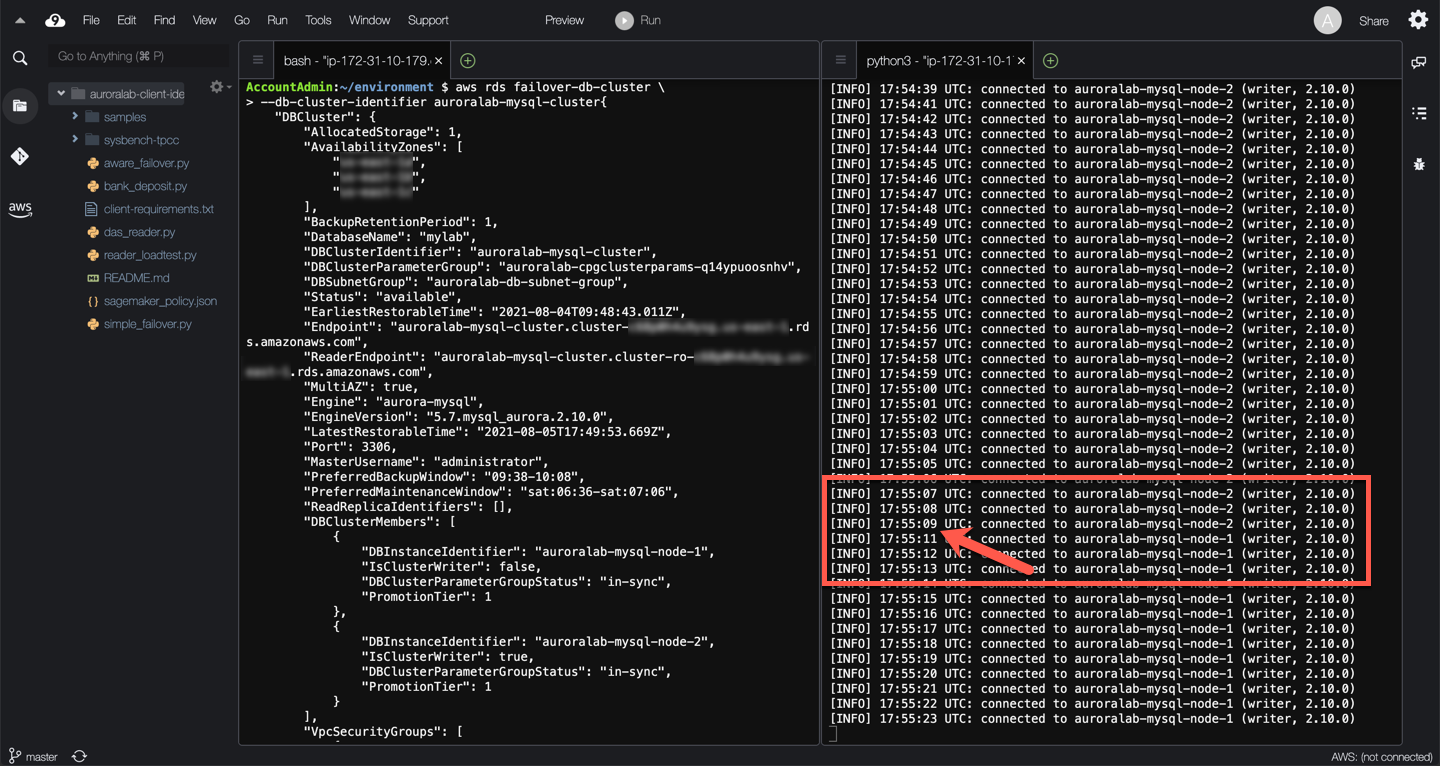Image resolution: width=1440 pixels, height=766 pixels.
Task: Click the Run button
Action: (638, 20)
